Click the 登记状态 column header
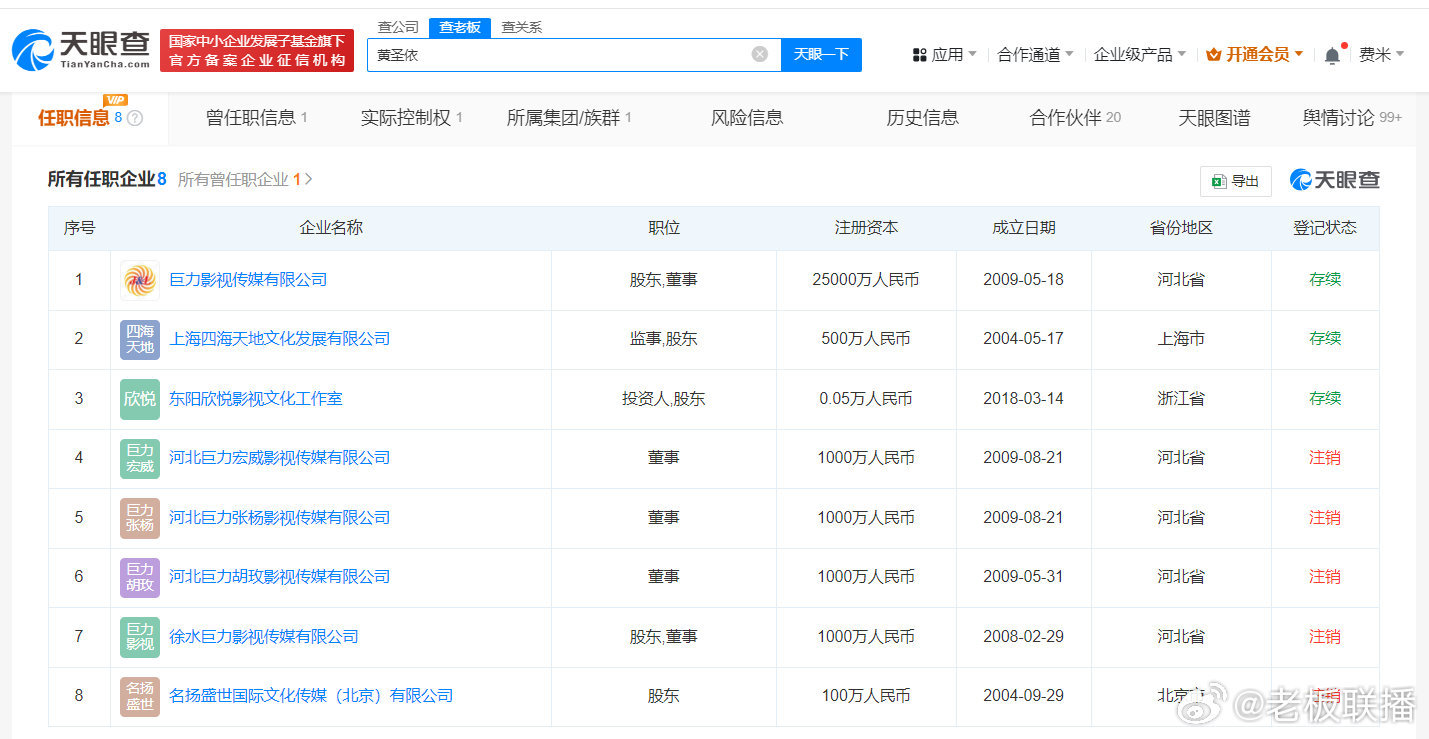 pyautogui.click(x=1325, y=228)
